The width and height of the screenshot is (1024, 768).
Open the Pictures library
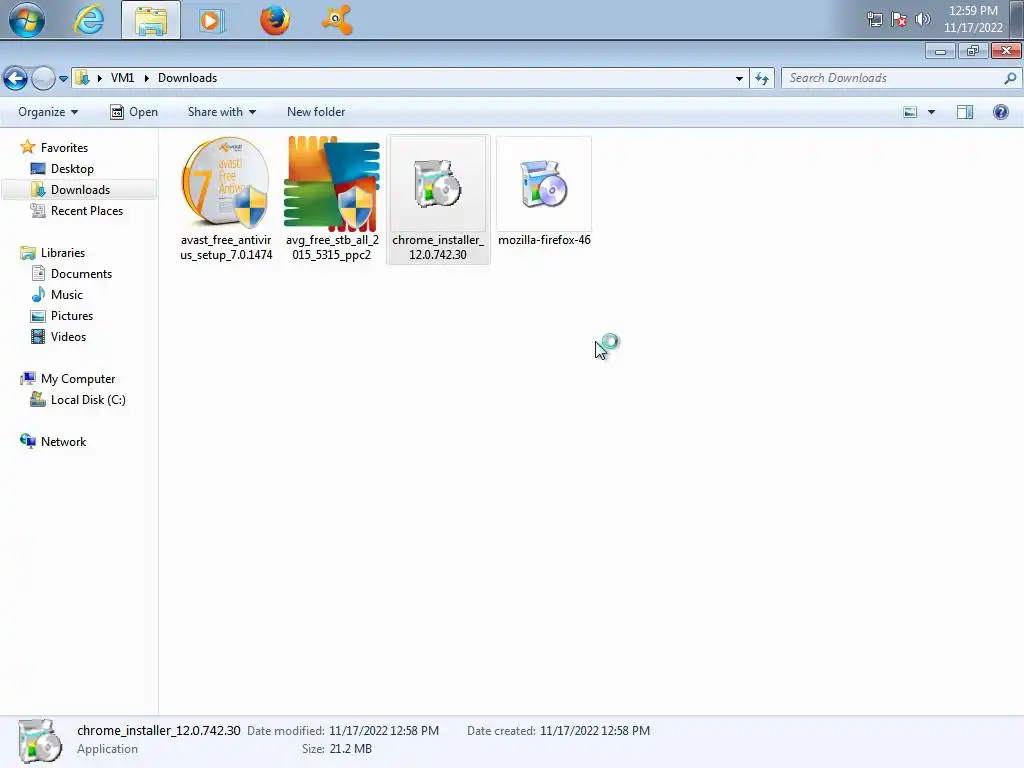click(72, 315)
